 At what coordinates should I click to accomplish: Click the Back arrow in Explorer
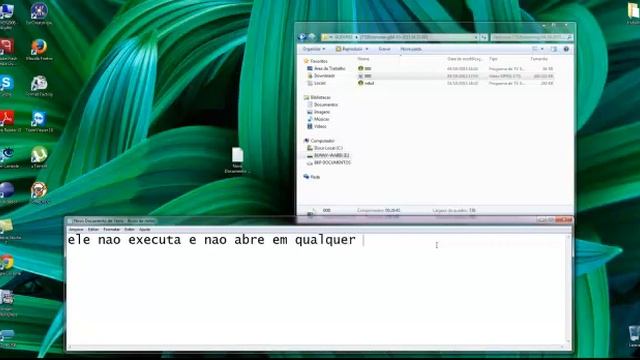pos(302,37)
